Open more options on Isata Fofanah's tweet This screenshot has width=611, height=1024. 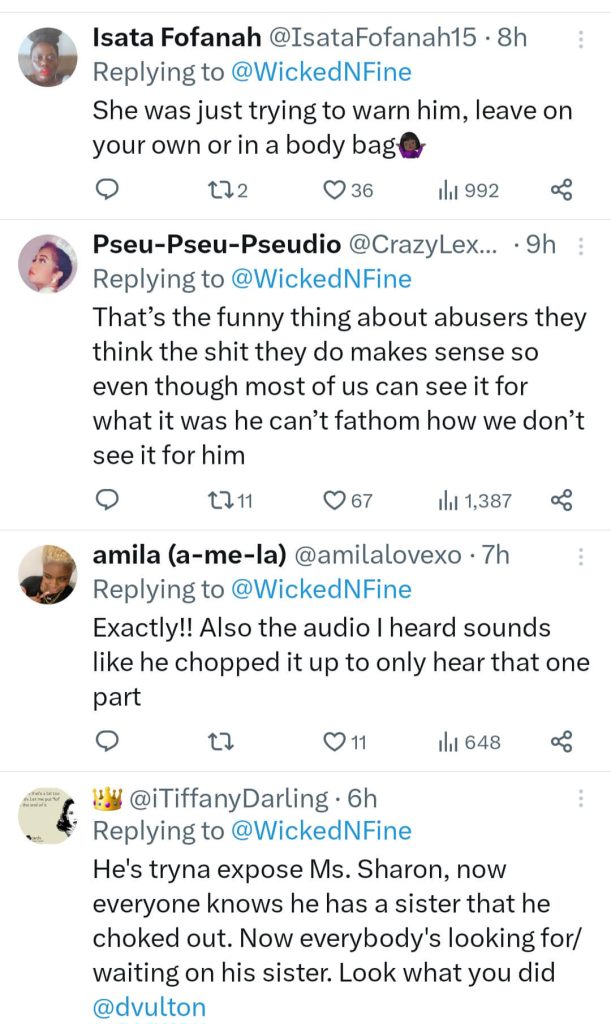(x=581, y=41)
